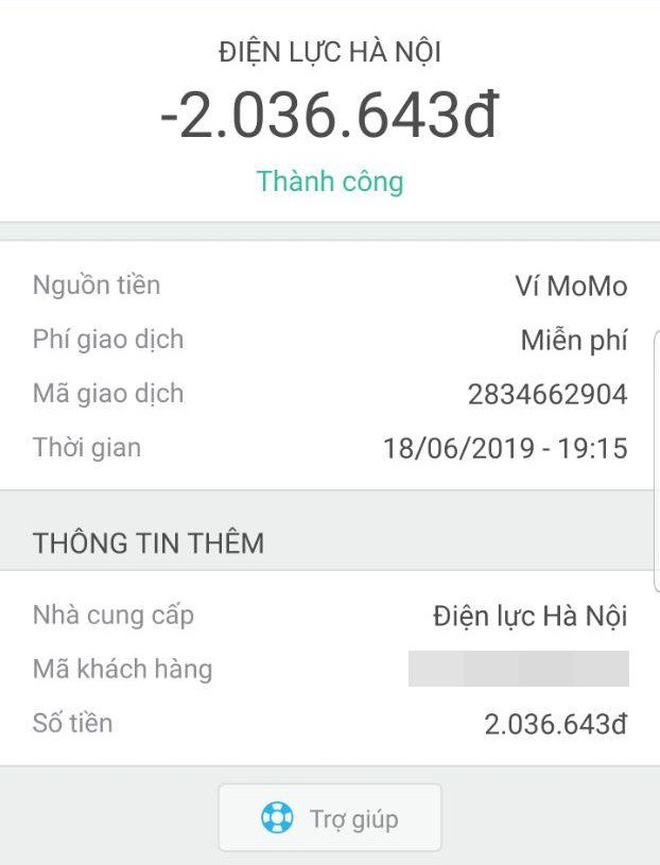Click the Phí giao dịch label
The image size is (660, 865).
[x=108, y=340]
